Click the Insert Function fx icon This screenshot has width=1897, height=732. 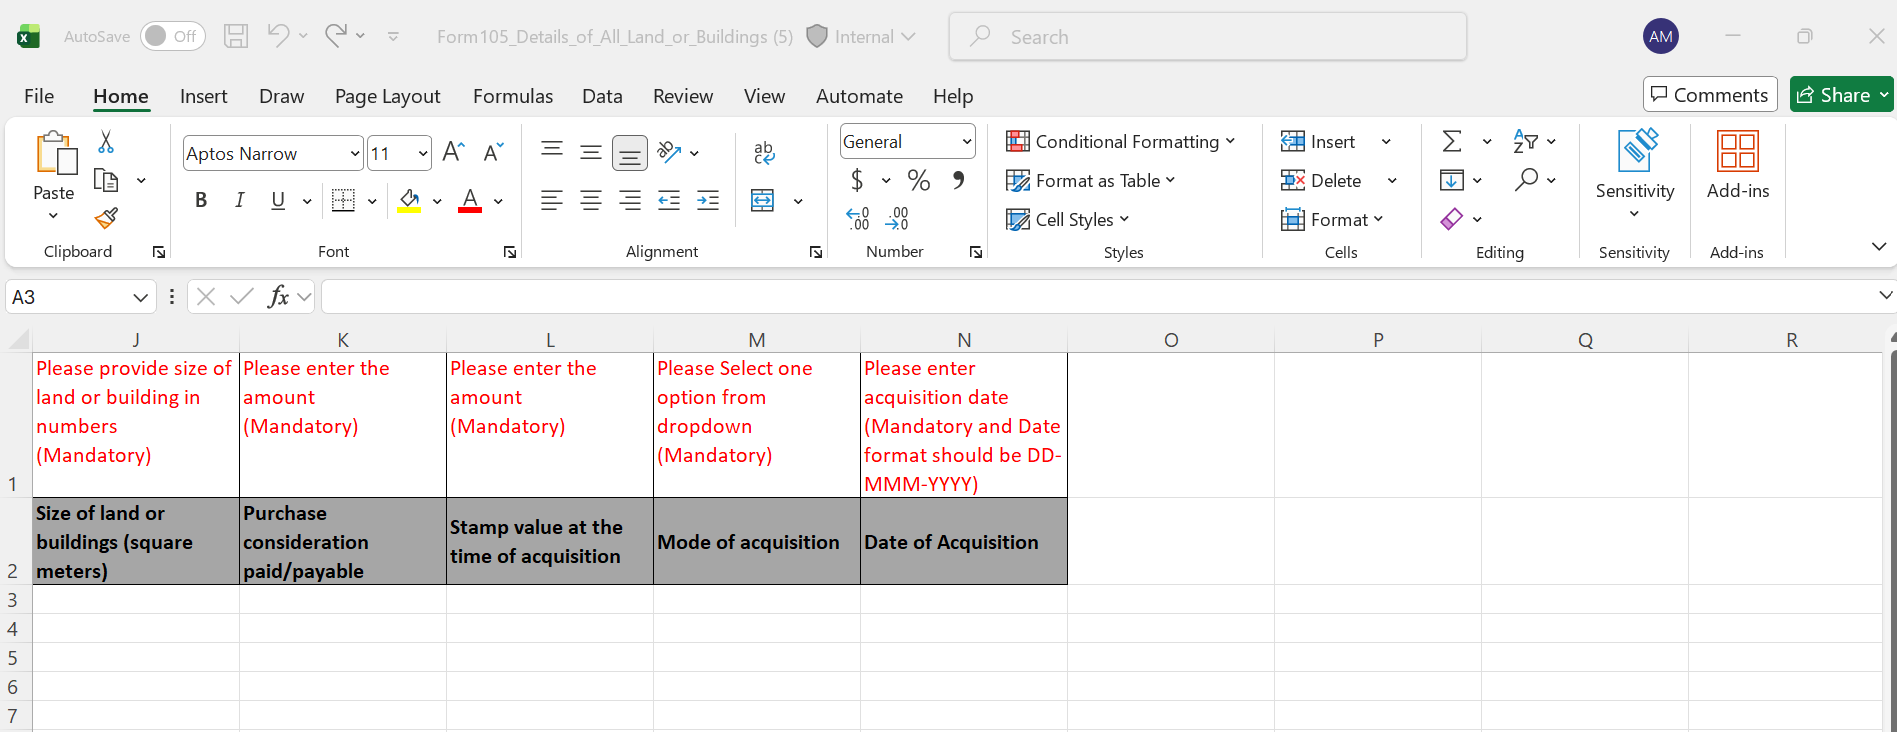tap(279, 296)
